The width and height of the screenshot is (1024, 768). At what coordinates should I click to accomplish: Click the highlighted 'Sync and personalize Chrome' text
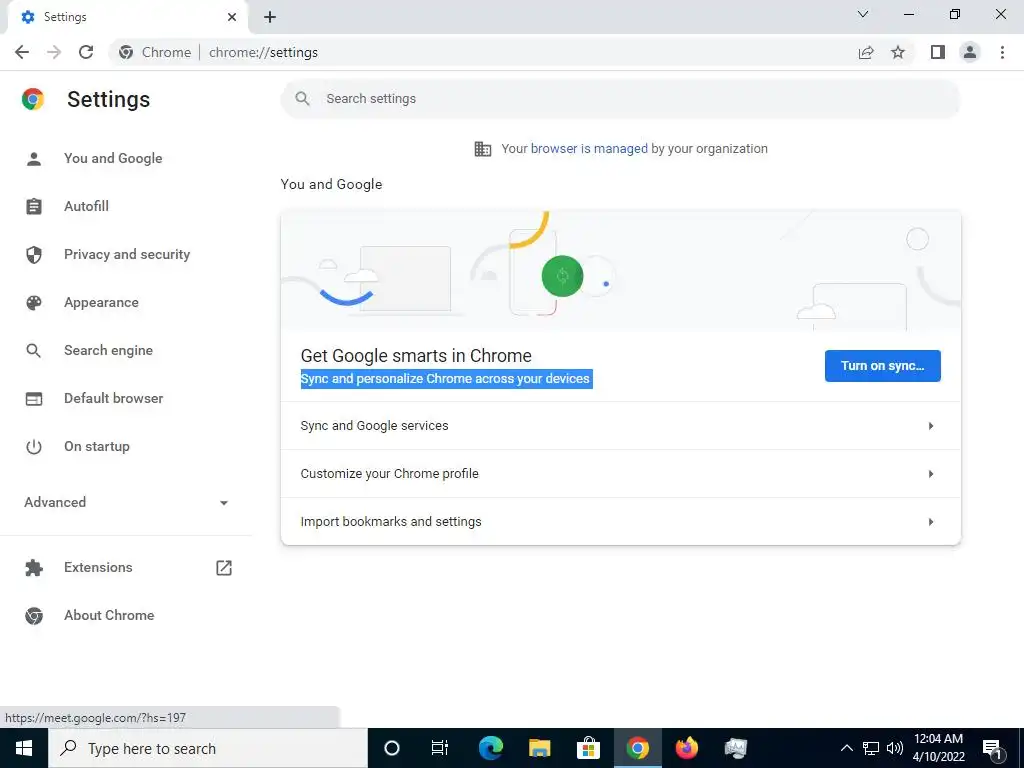(446, 379)
